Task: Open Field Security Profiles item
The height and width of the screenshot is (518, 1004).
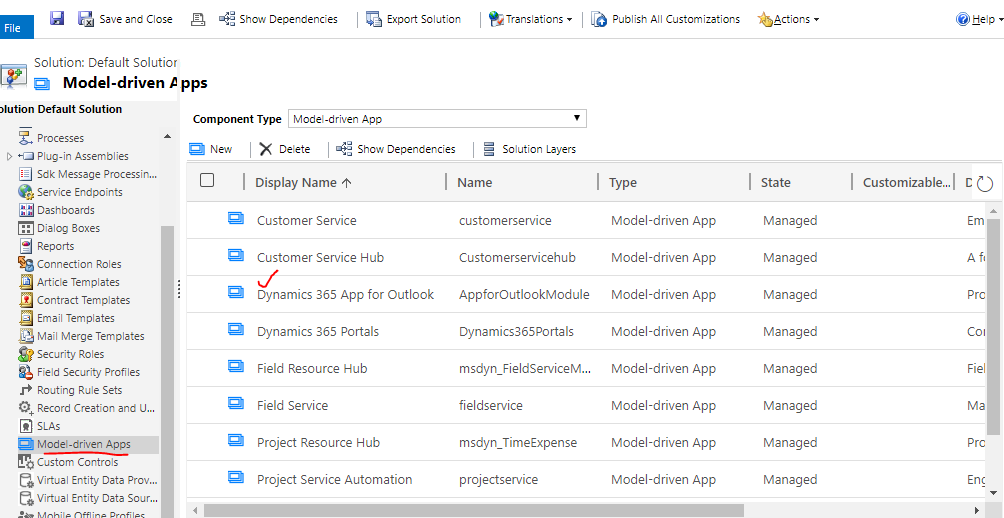Action: coord(88,371)
